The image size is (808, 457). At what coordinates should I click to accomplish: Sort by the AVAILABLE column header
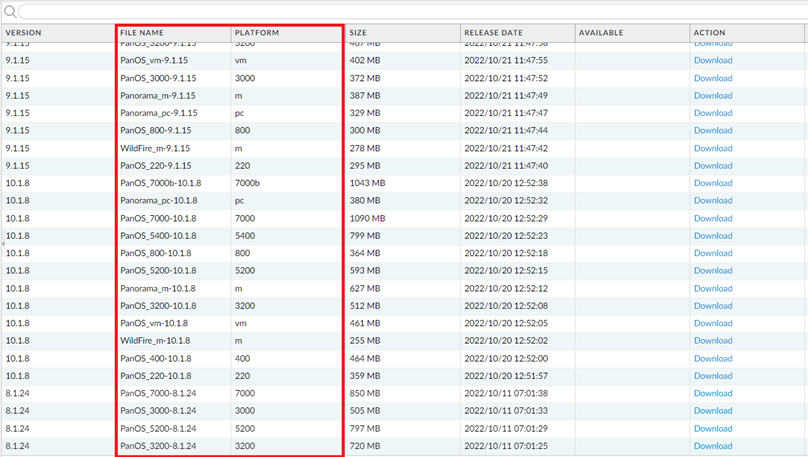[x=632, y=32]
